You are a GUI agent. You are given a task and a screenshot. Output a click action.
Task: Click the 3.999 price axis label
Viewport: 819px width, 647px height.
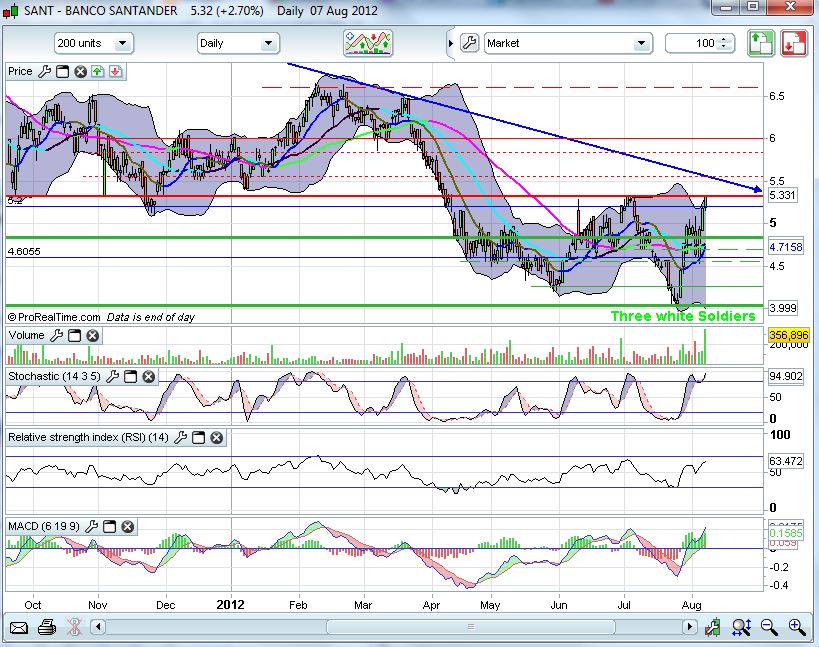[783, 308]
